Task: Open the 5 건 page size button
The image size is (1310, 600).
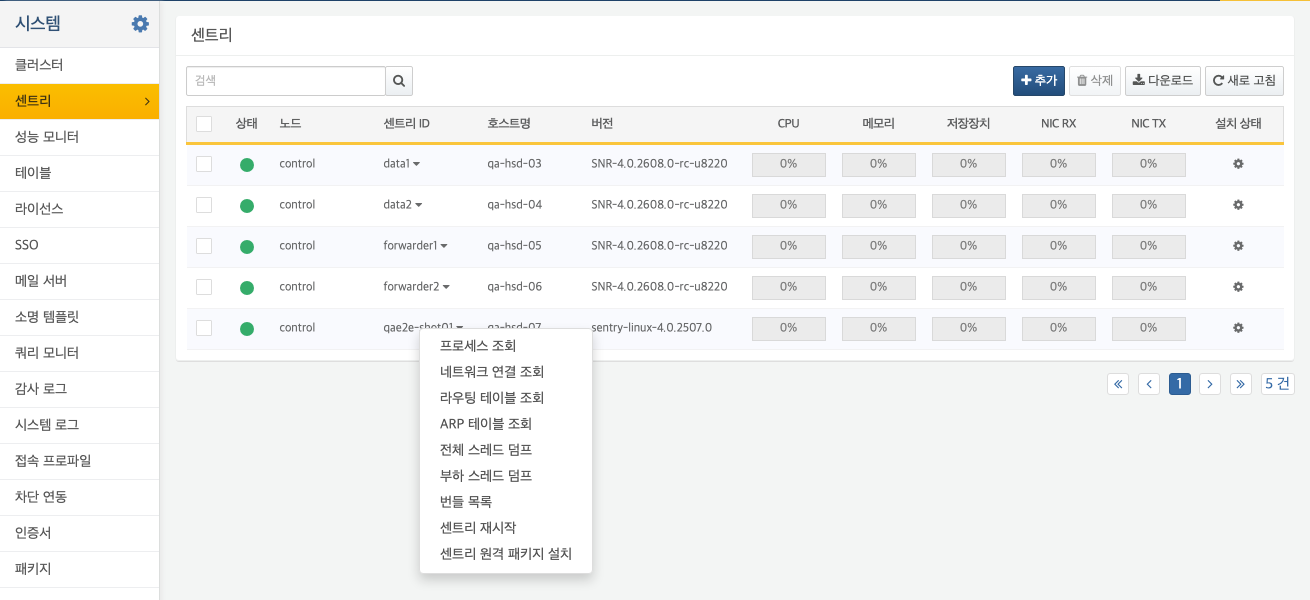Action: (x=1277, y=384)
